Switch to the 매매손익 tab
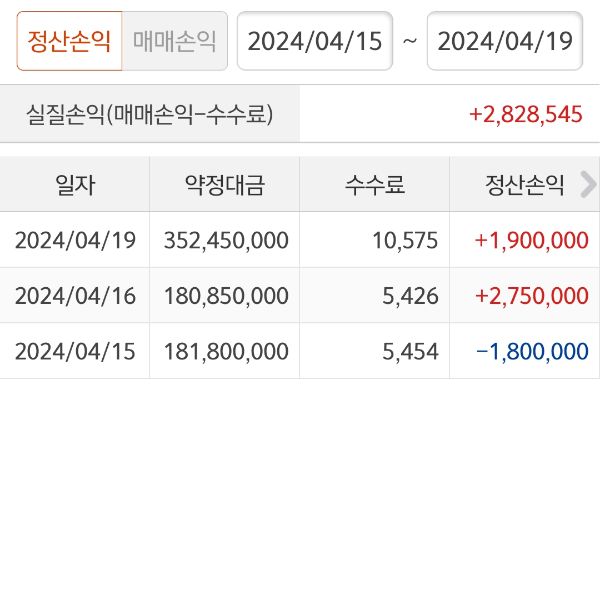Viewport: 600px width, 600px height. point(174,41)
